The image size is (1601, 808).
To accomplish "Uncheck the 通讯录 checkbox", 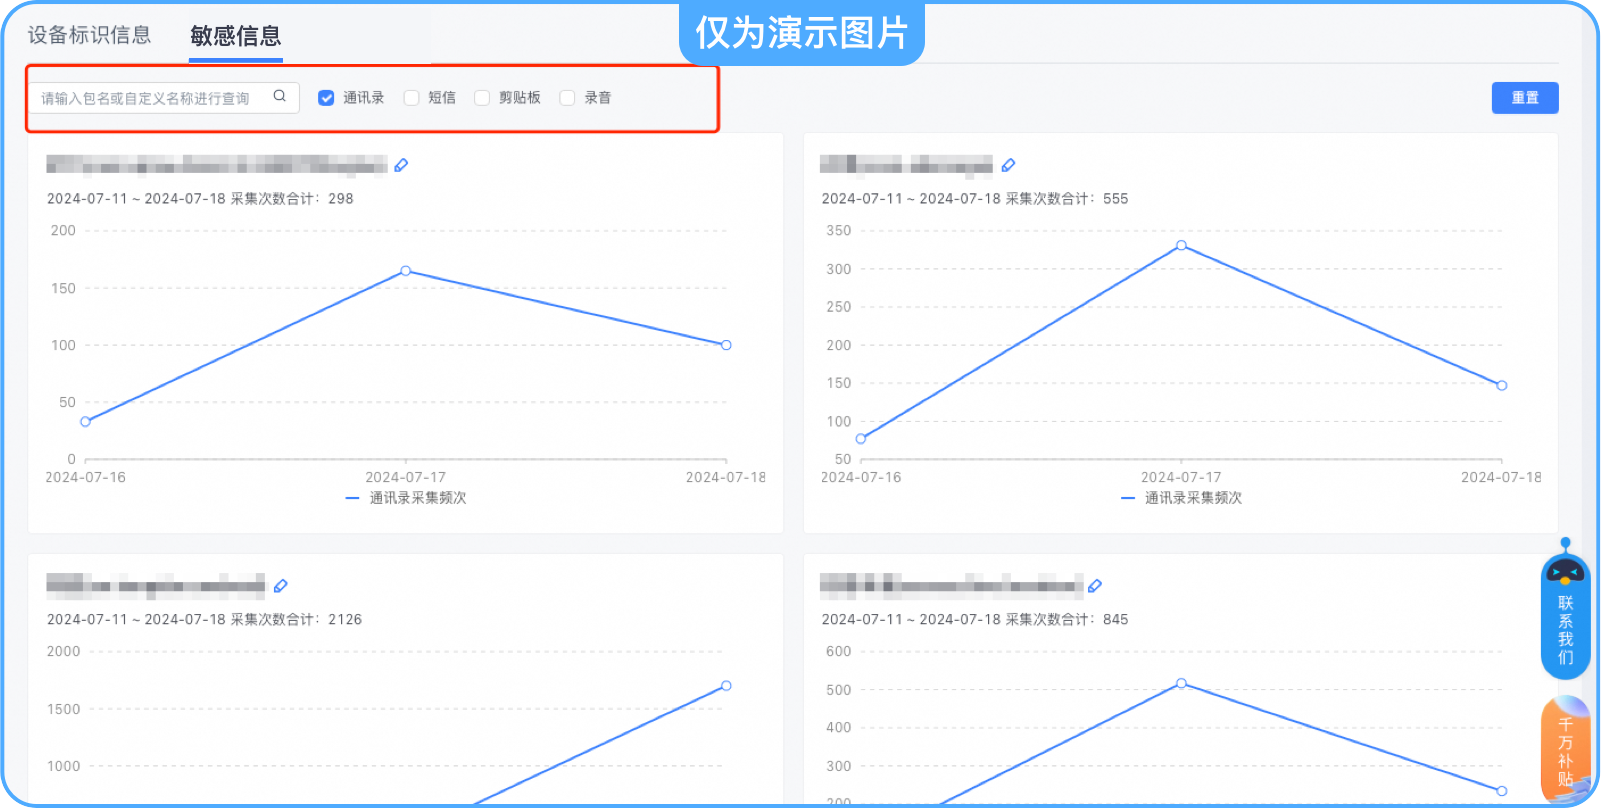I will pos(326,98).
